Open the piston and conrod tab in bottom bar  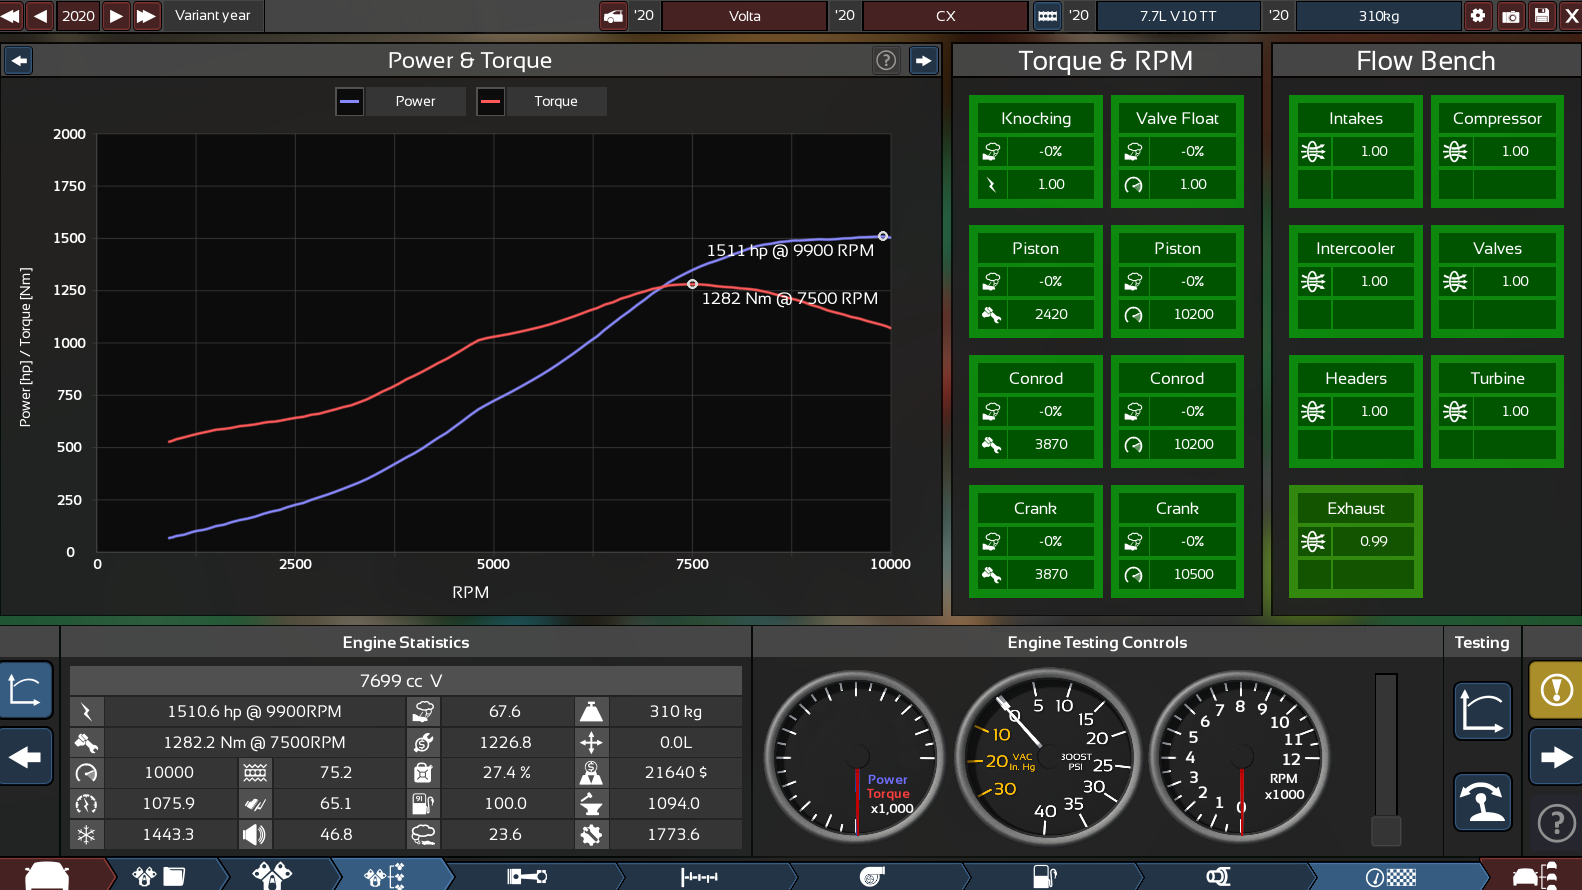pos(527,876)
